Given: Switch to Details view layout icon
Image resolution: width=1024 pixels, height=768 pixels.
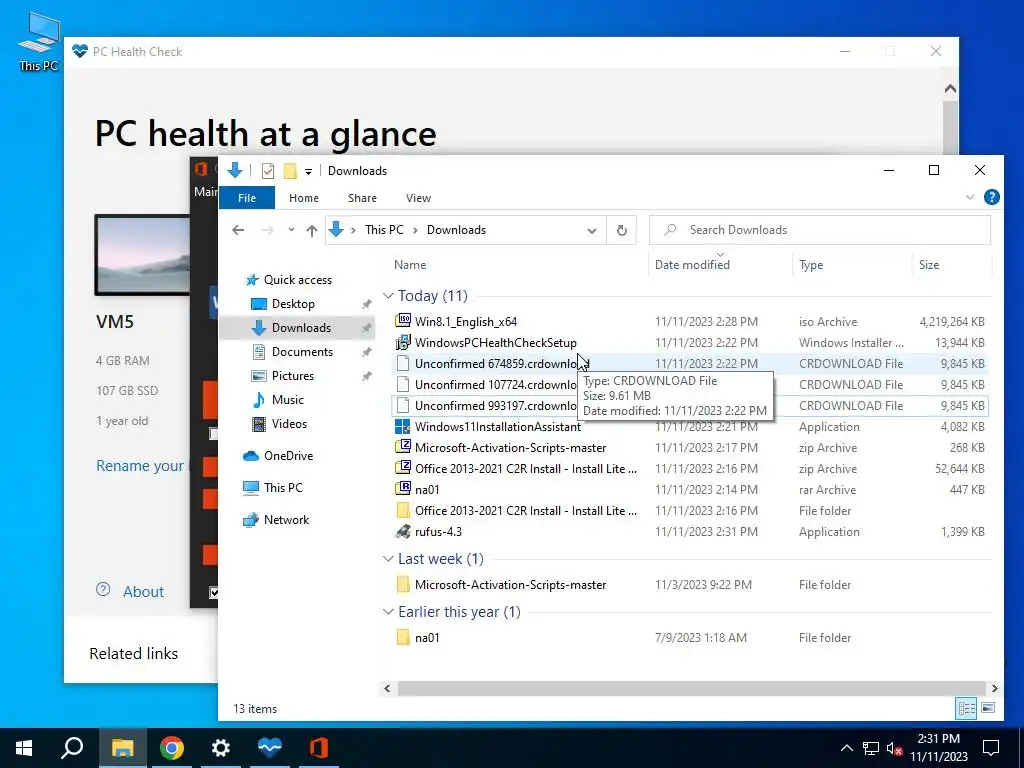Looking at the screenshot, I should tap(967, 708).
